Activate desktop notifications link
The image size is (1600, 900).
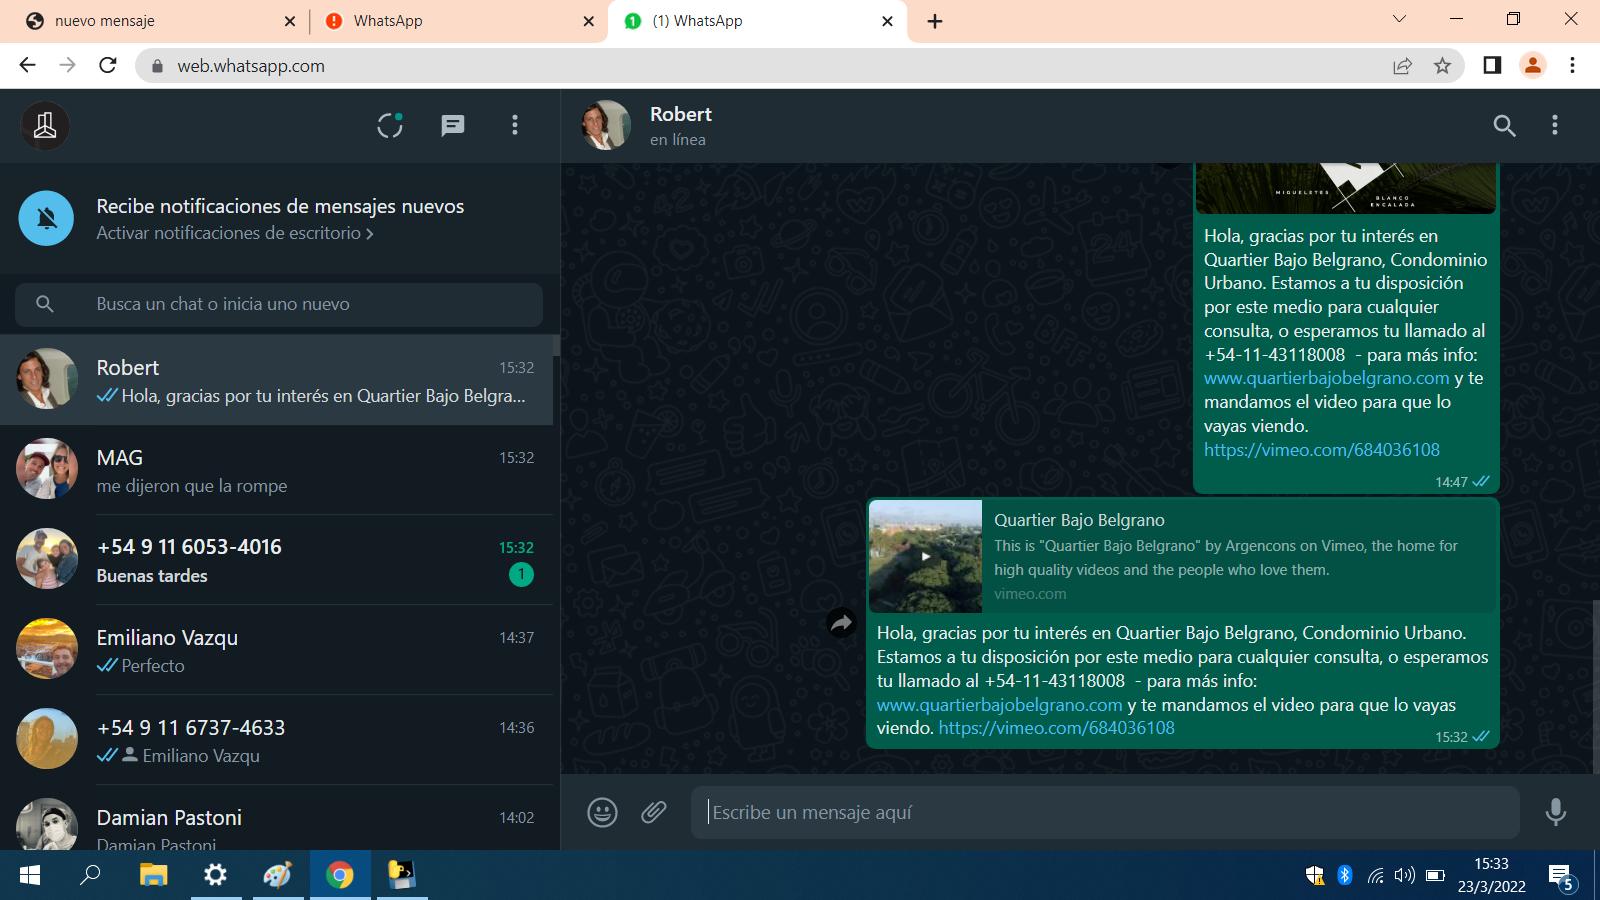235,233
